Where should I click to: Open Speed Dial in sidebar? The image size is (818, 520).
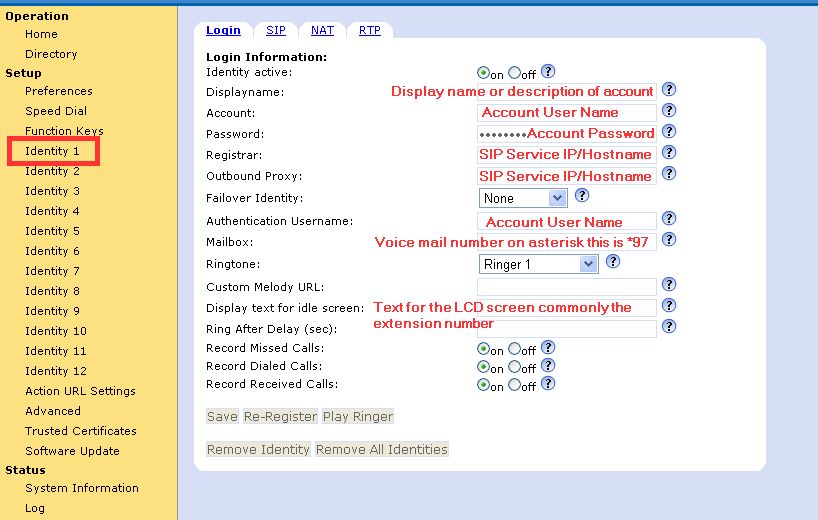tap(56, 111)
